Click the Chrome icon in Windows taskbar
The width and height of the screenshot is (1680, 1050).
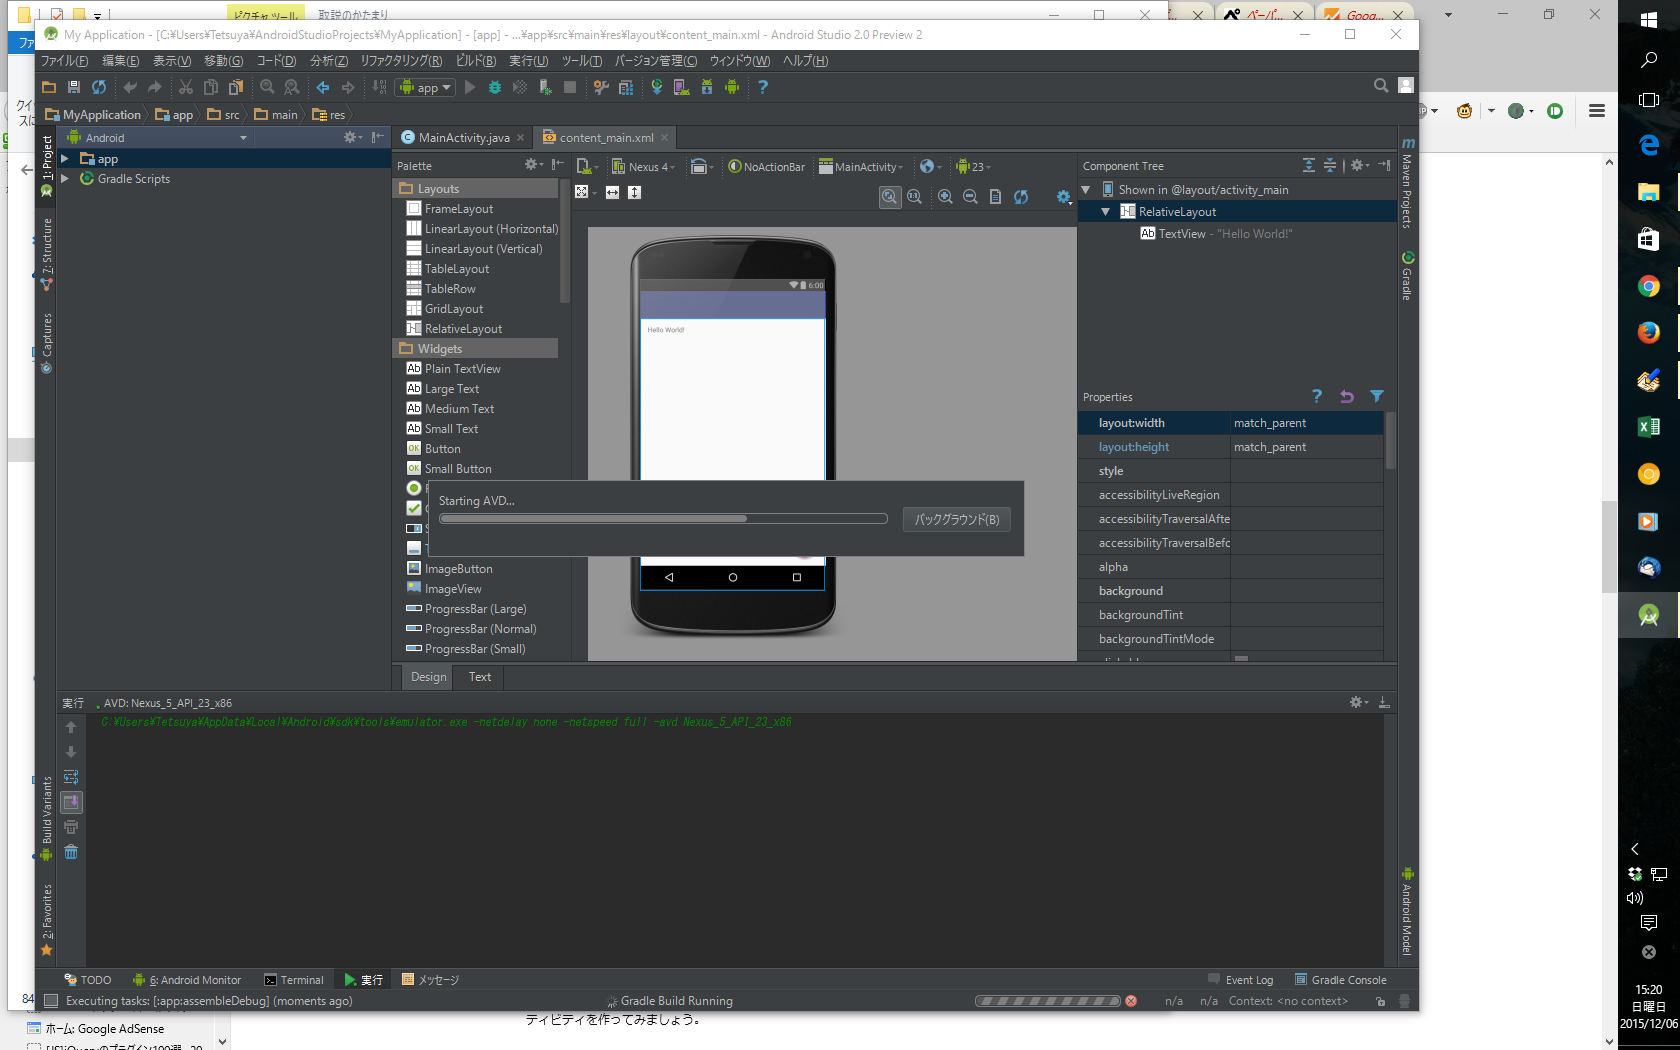point(1649,287)
